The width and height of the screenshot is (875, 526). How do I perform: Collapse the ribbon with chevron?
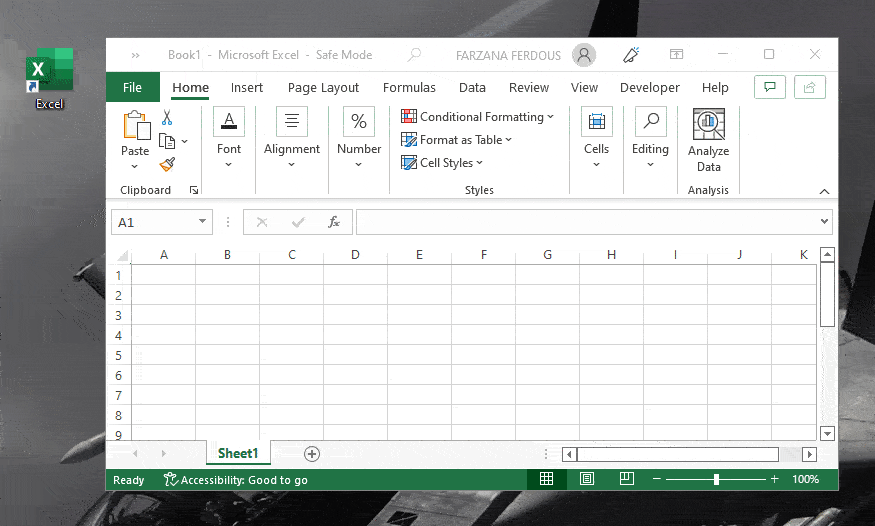click(x=824, y=191)
